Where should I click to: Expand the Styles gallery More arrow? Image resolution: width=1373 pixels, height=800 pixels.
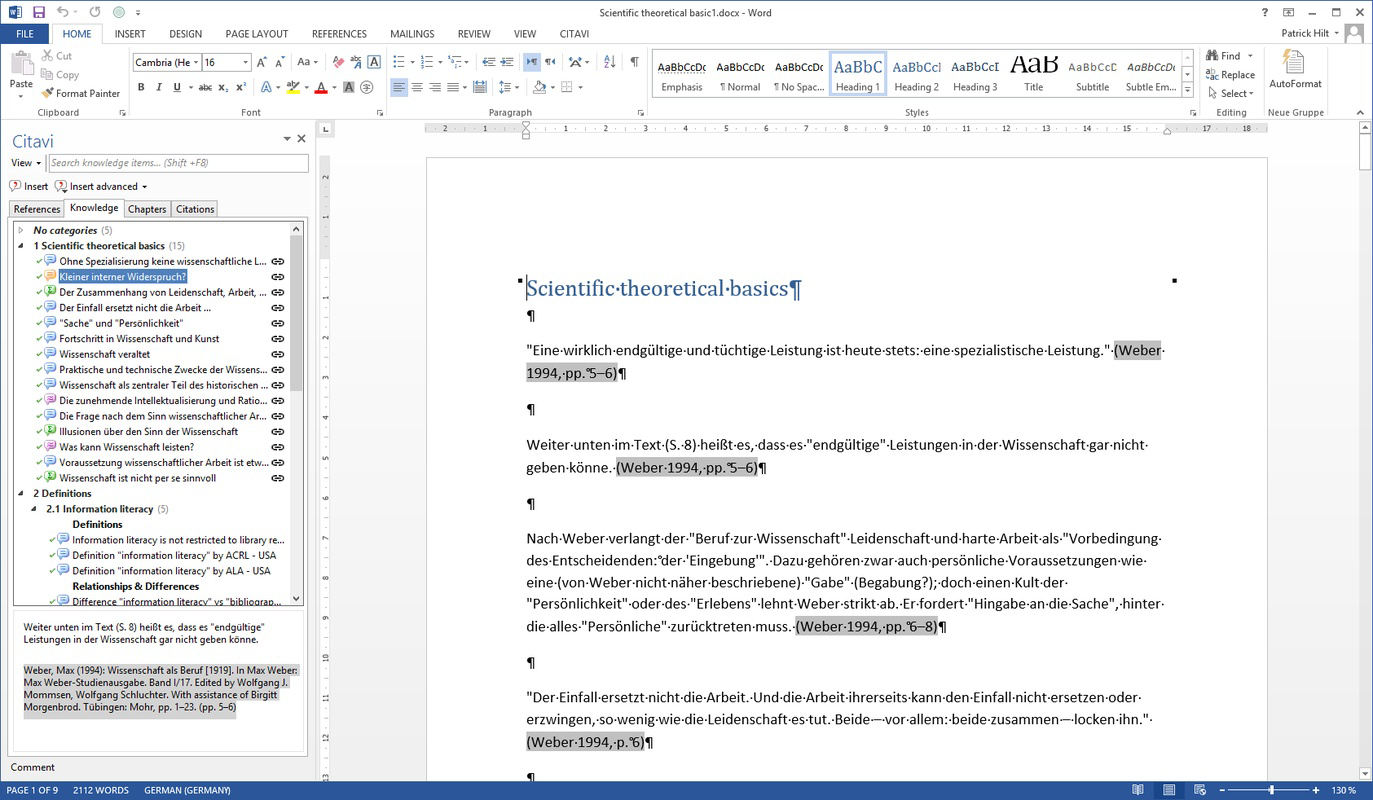[1187, 91]
